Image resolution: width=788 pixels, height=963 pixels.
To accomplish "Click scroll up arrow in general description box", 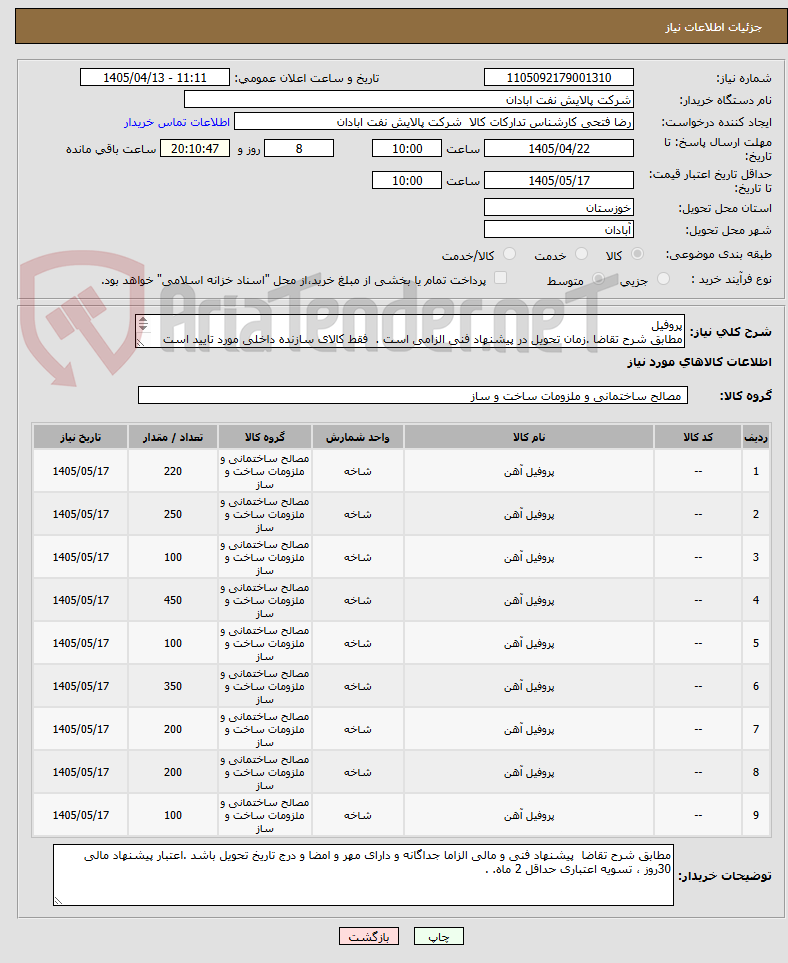I will point(143,319).
